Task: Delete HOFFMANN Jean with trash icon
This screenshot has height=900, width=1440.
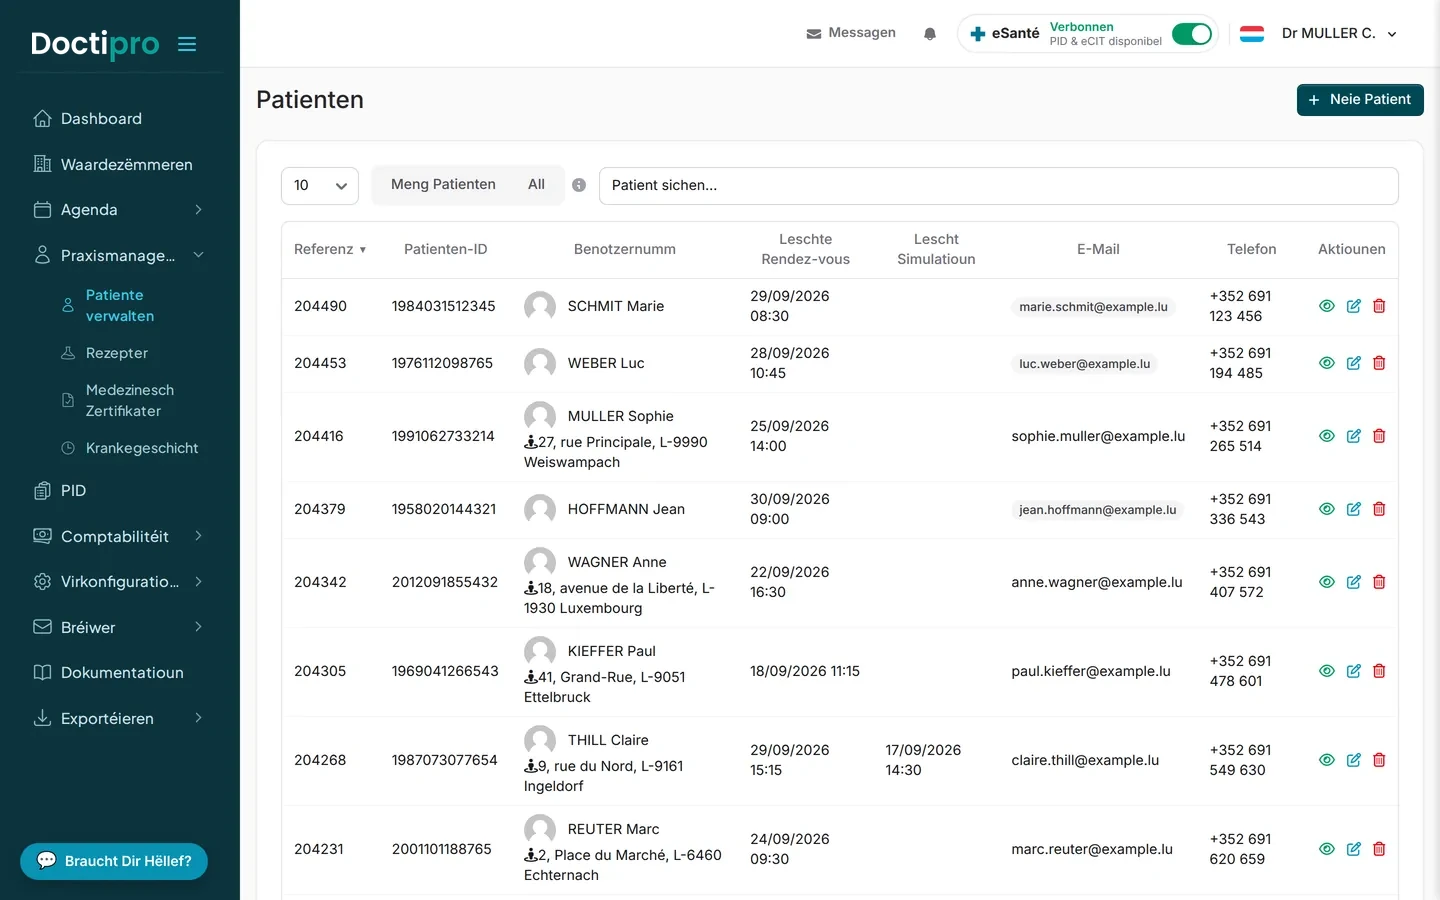Action: pyautogui.click(x=1379, y=509)
